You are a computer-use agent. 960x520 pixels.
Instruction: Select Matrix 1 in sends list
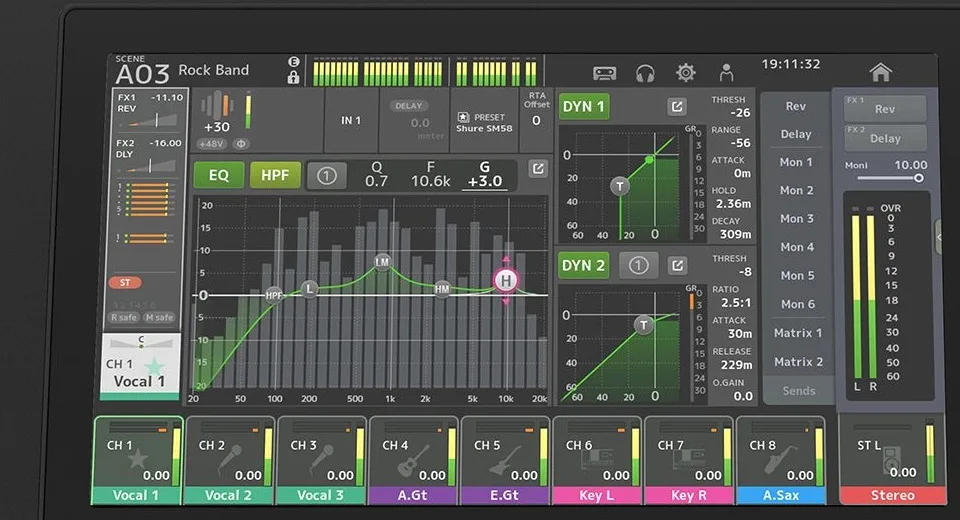[798, 333]
